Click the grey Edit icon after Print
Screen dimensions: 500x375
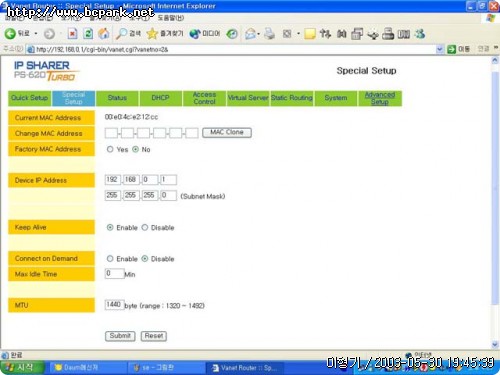pyautogui.click(x=287, y=34)
